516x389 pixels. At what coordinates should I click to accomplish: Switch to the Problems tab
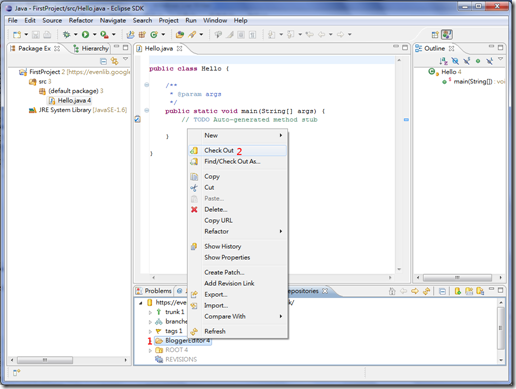[x=154, y=291]
